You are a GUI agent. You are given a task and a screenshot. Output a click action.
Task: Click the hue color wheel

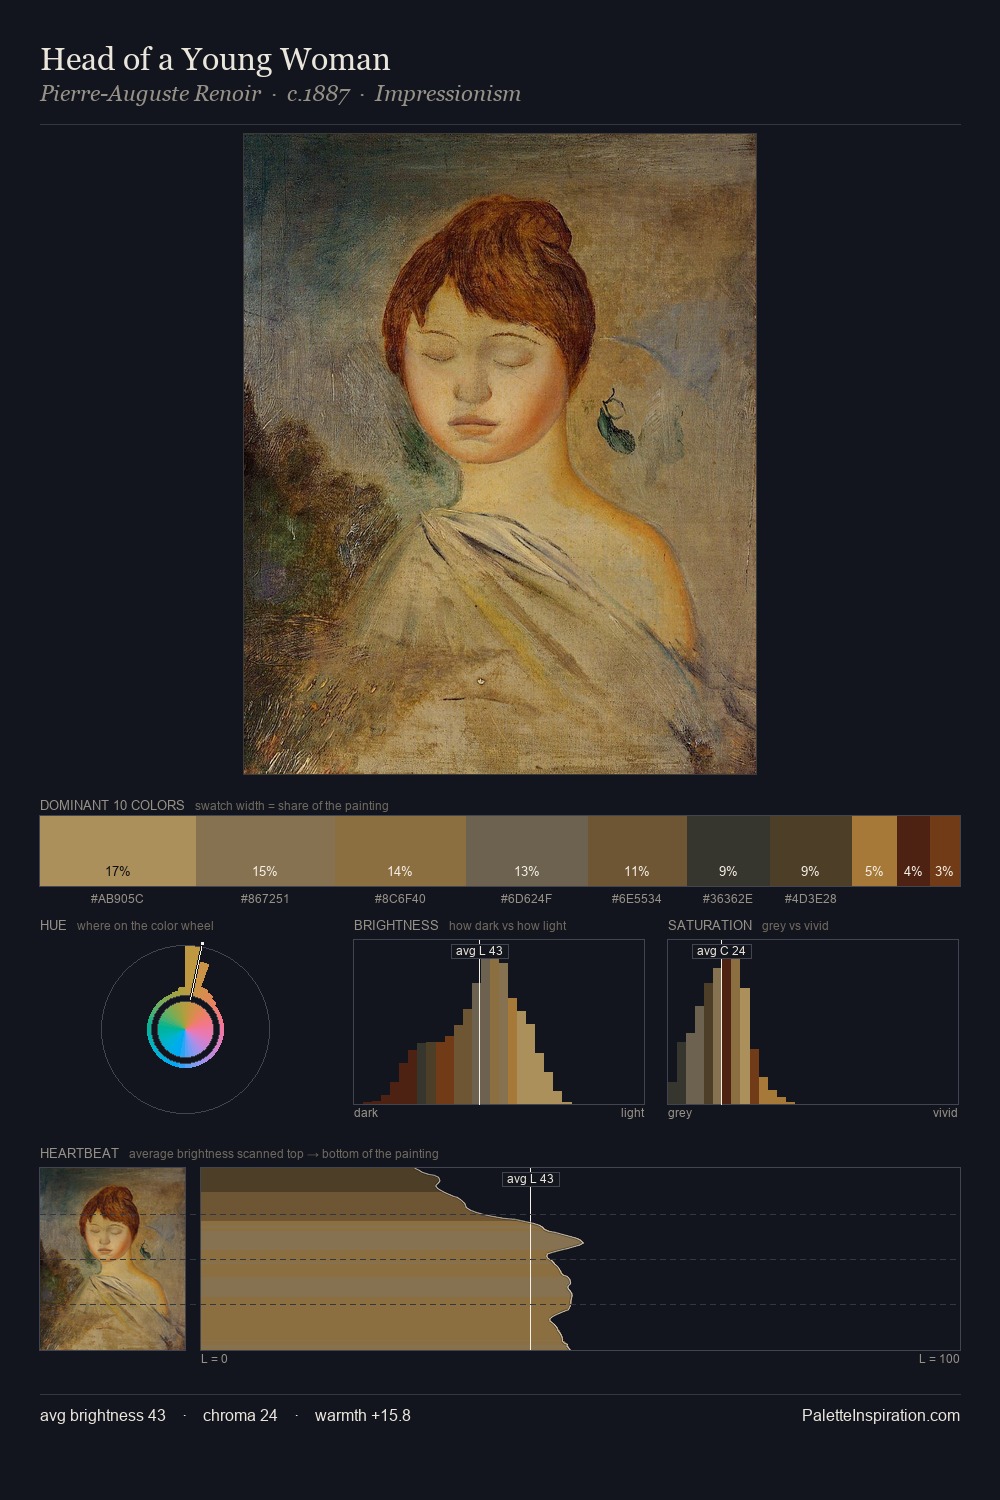(185, 1029)
